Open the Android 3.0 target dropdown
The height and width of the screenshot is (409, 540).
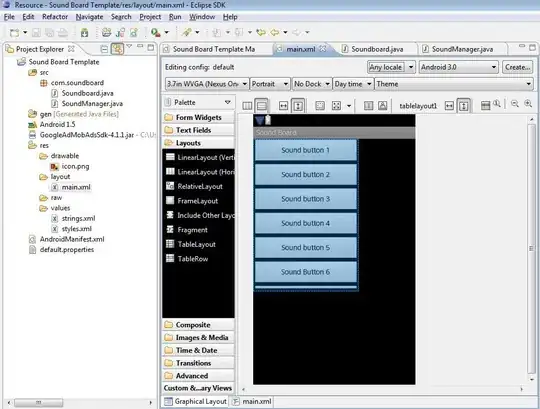(459, 67)
